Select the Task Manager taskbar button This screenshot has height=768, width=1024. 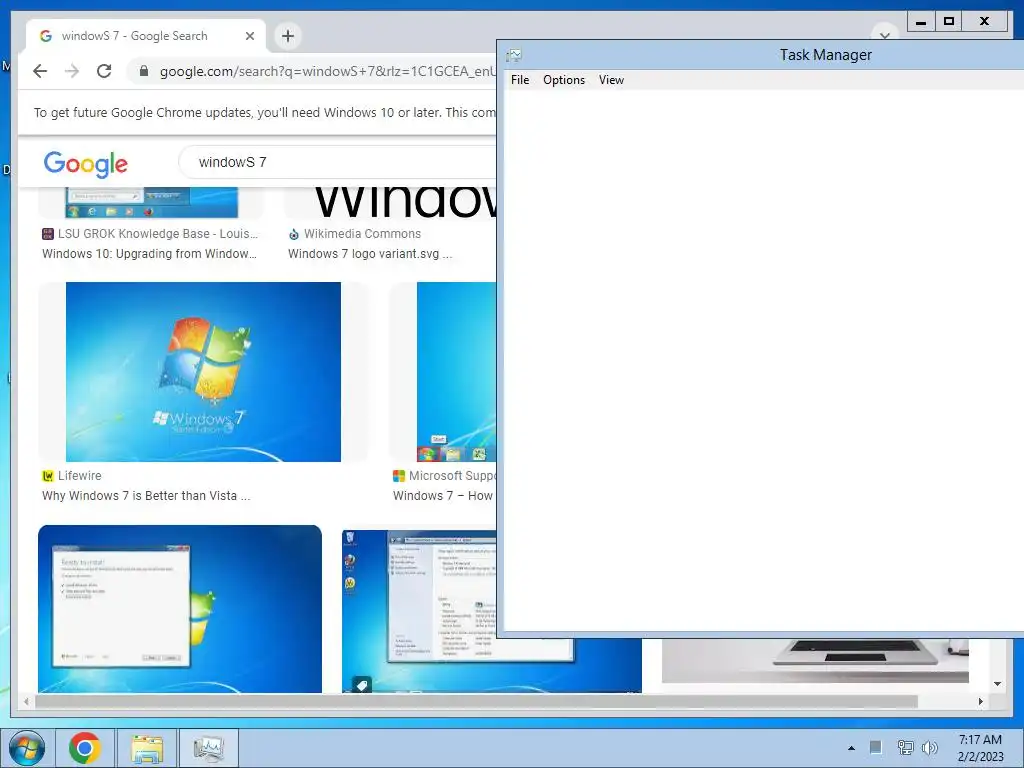point(209,748)
